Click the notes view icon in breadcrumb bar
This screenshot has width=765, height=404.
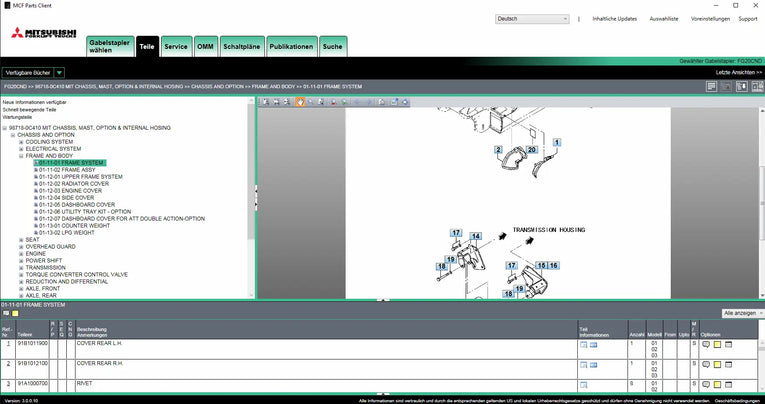coord(711,86)
